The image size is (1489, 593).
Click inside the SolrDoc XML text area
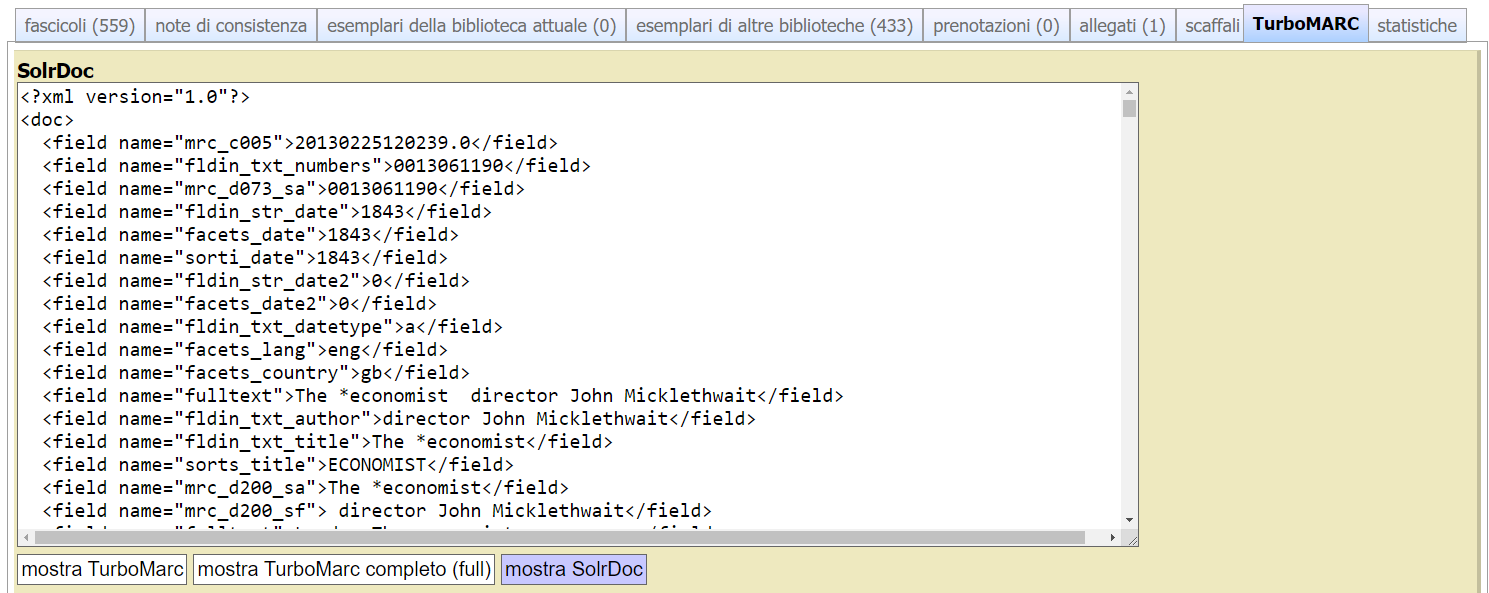[560, 300]
